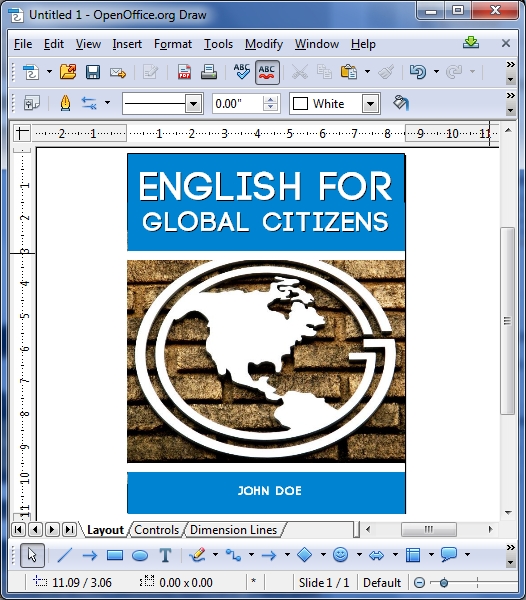Toggle AutoSpellcheck button

(x=267, y=72)
